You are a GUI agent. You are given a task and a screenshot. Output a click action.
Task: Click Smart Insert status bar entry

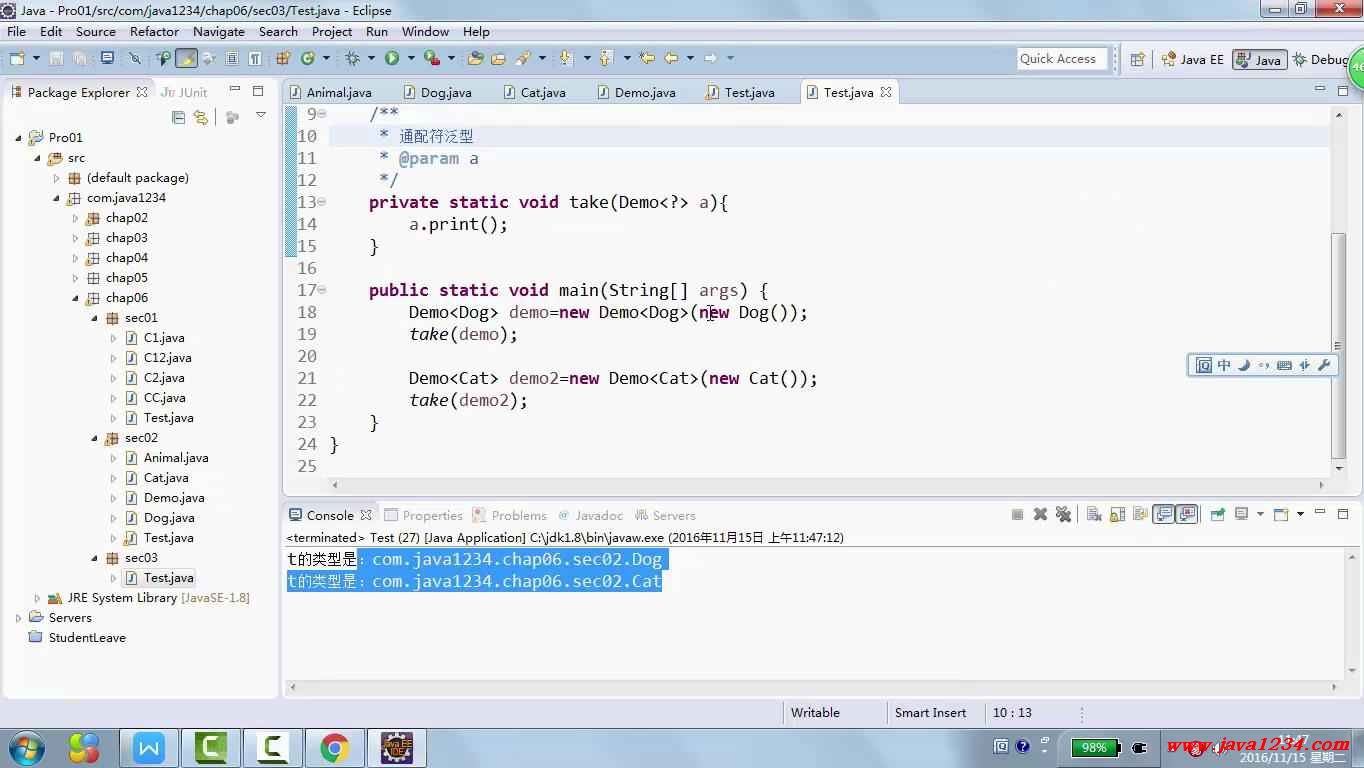point(930,713)
